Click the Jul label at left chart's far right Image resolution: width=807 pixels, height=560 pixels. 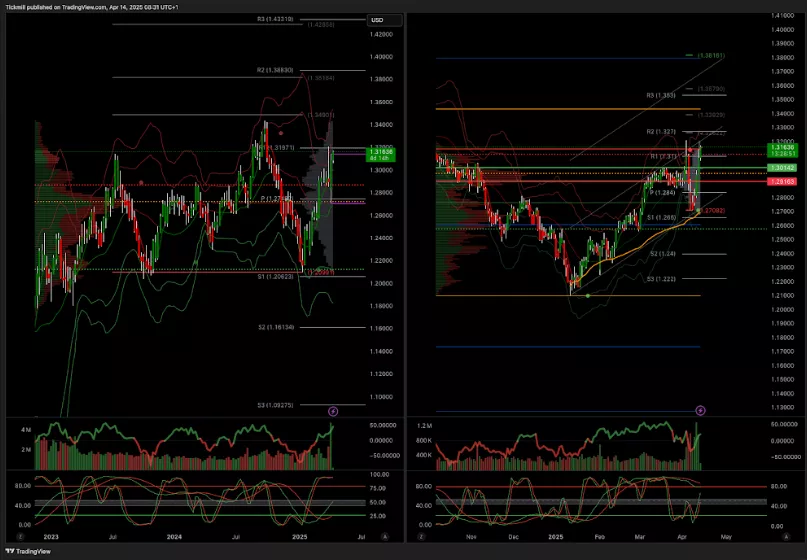359,536
